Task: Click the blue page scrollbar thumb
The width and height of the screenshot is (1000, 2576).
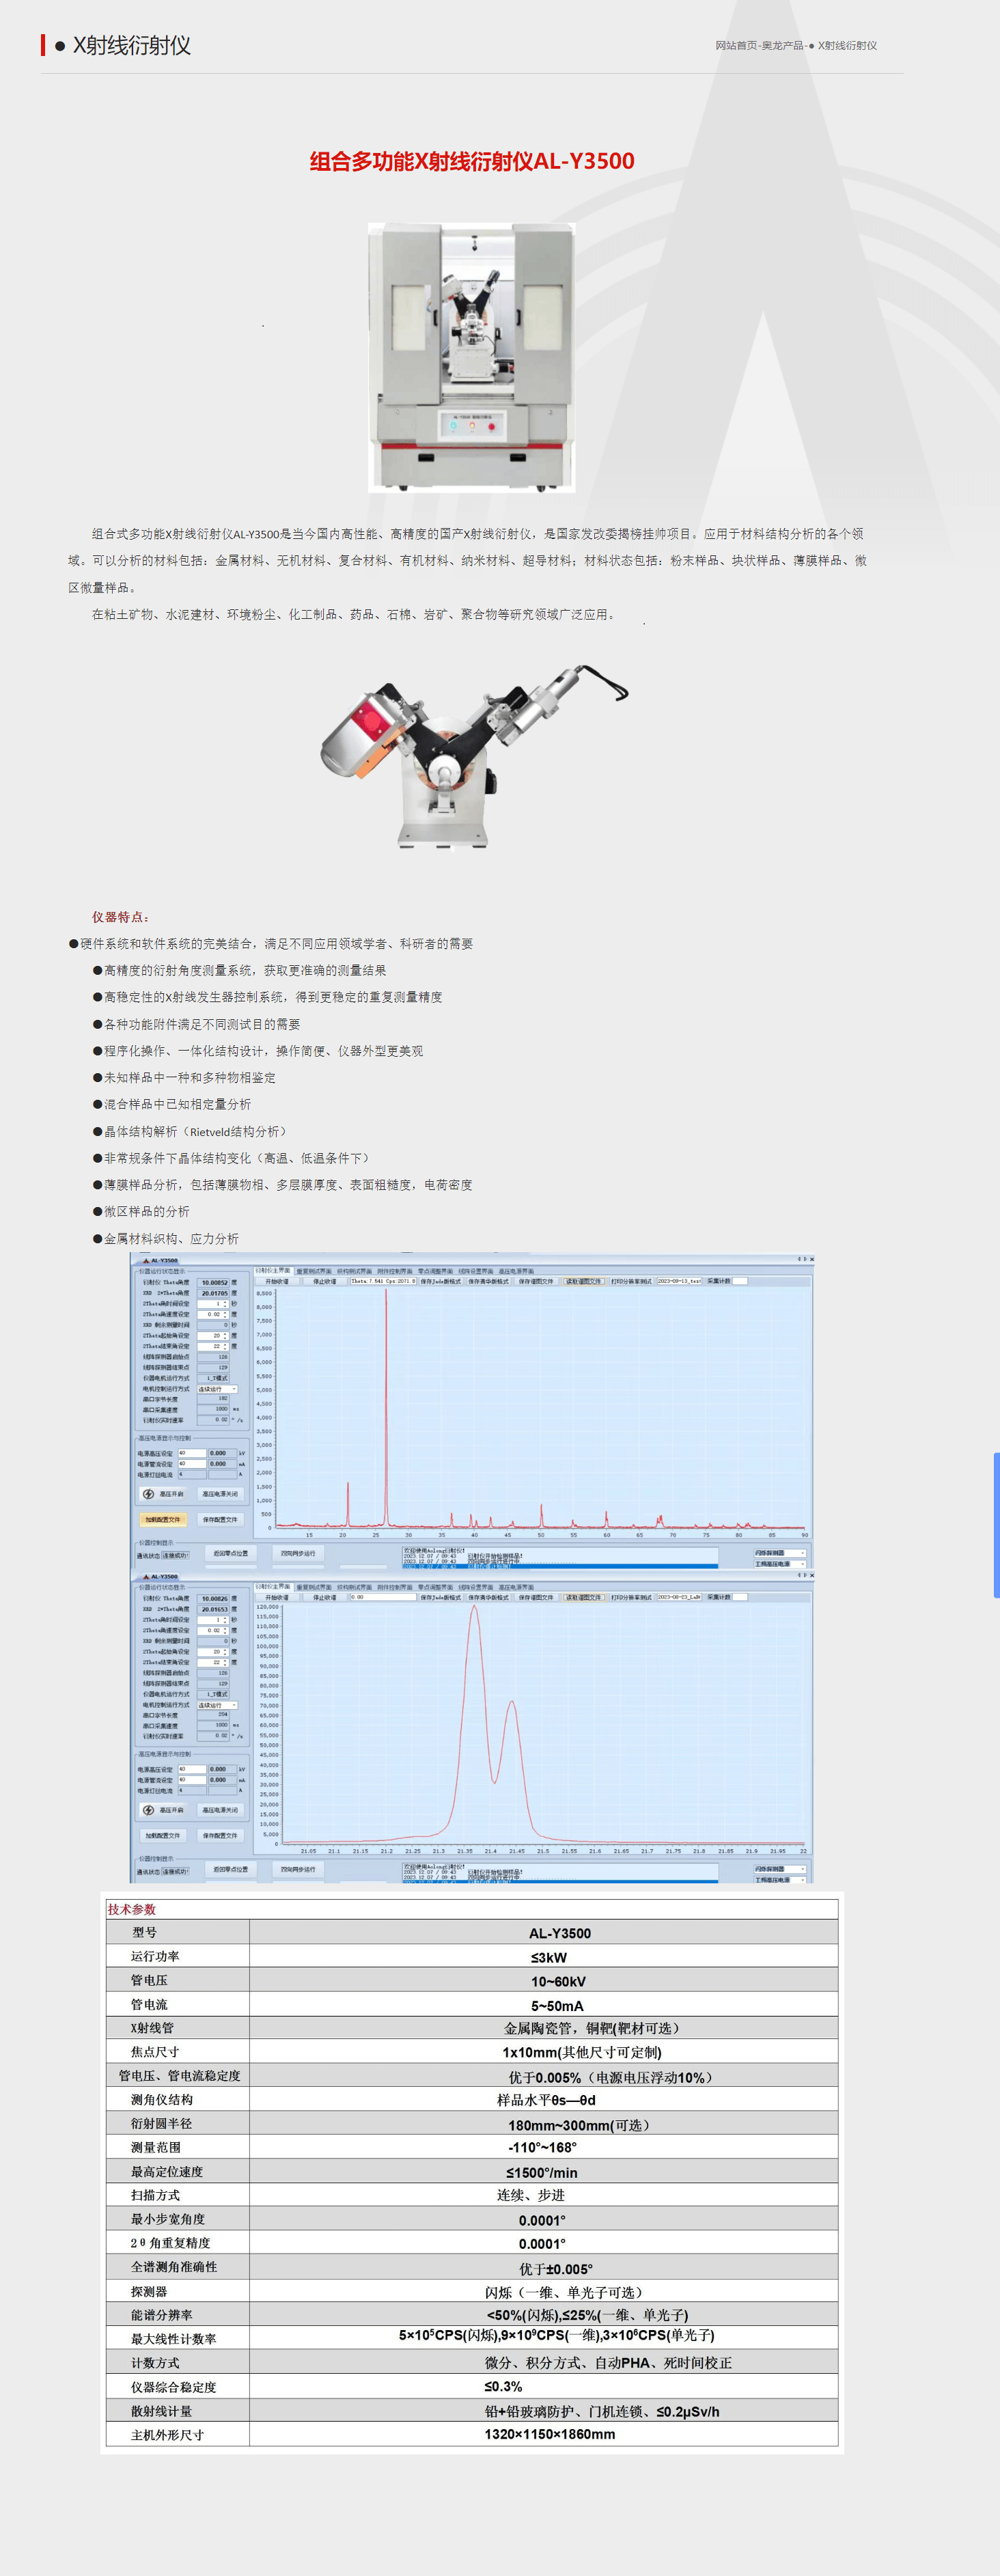Action: 995,1524
